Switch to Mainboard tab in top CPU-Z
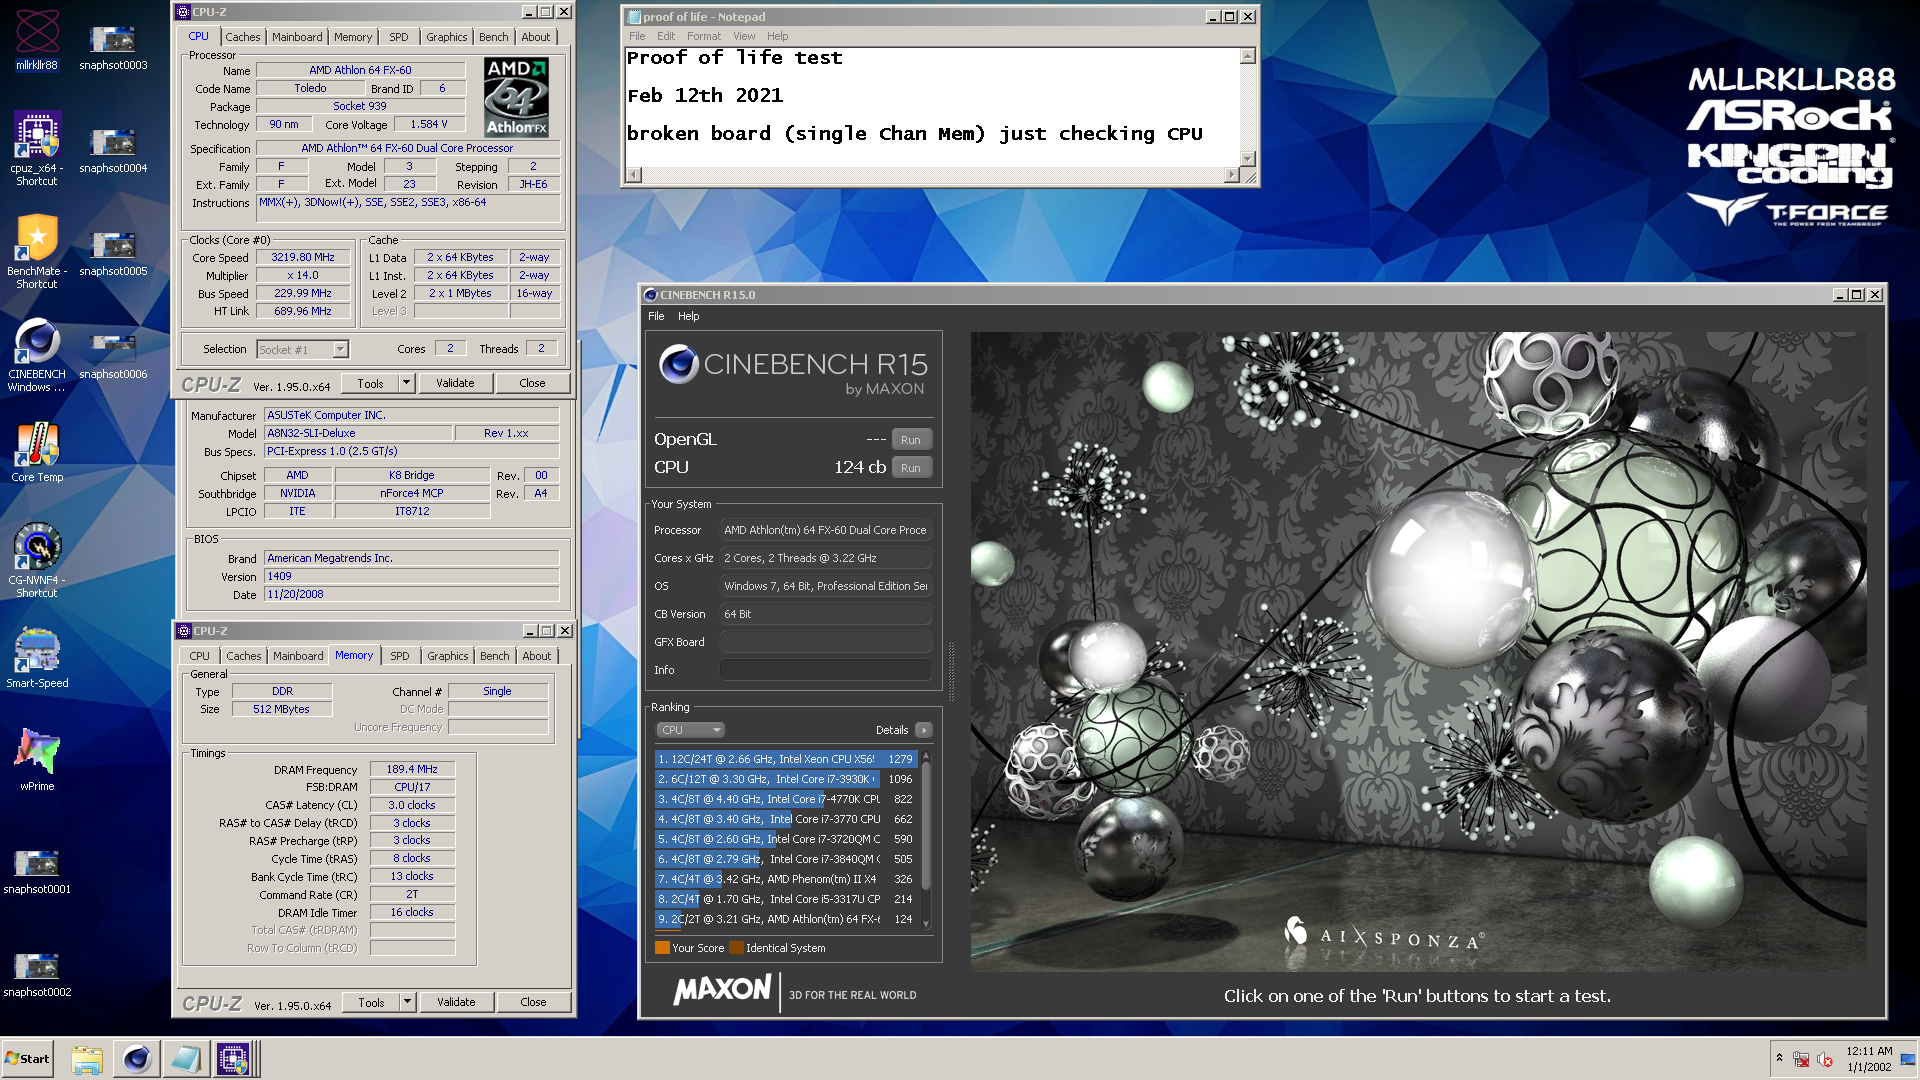Image resolution: width=1920 pixels, height=1080 pixels. pos(298,37)
